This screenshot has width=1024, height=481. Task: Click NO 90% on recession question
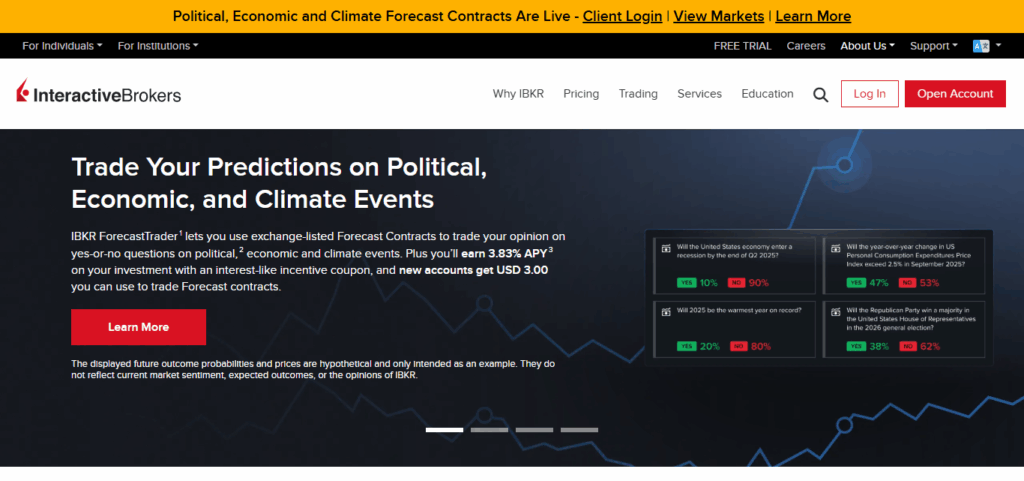point(749,283)
